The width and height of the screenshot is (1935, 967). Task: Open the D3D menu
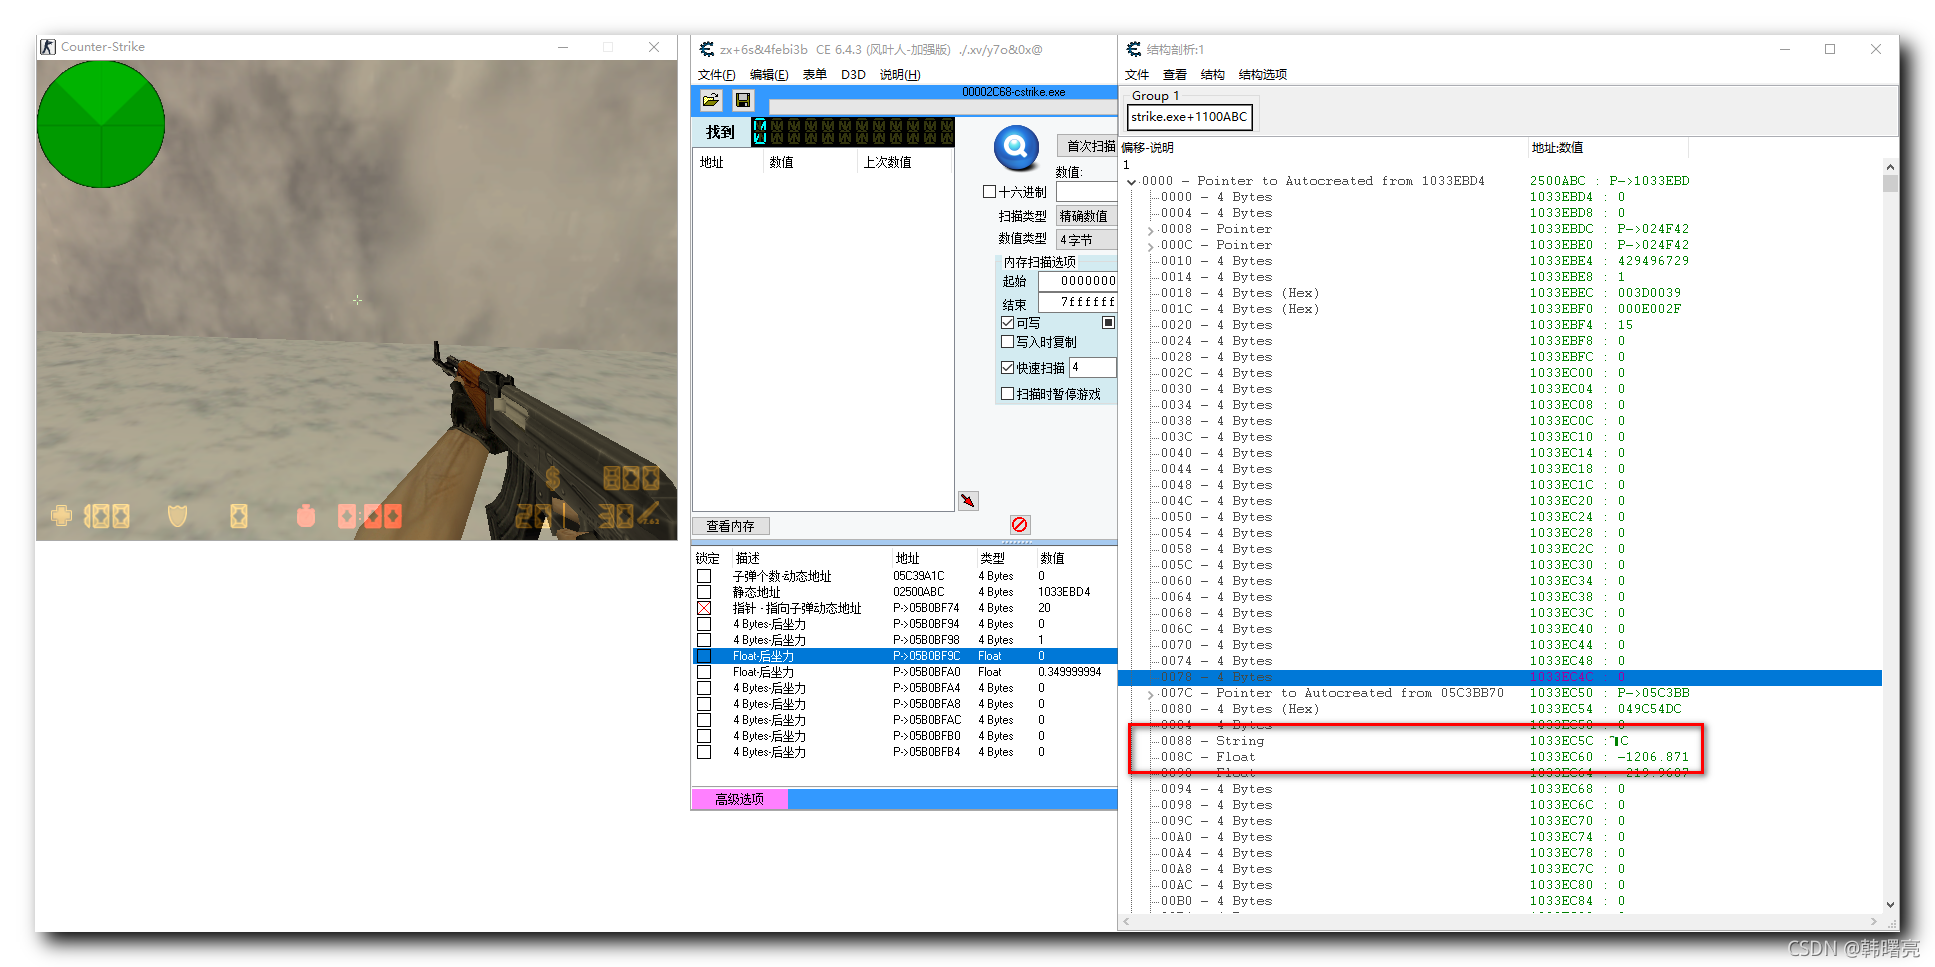coord(853,75)
